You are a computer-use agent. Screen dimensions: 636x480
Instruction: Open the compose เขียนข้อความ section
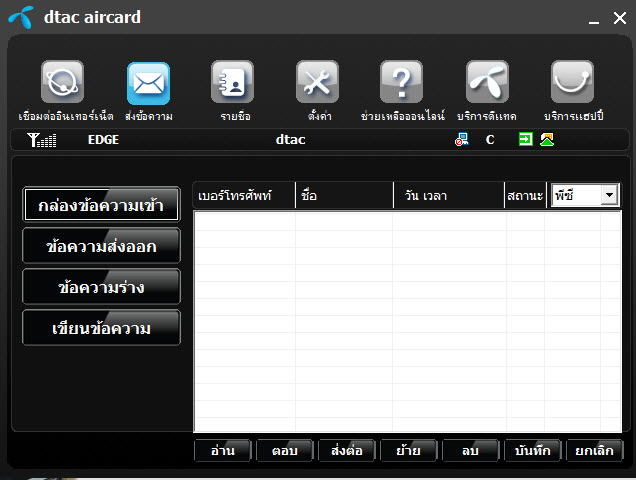tap(101, 328)
